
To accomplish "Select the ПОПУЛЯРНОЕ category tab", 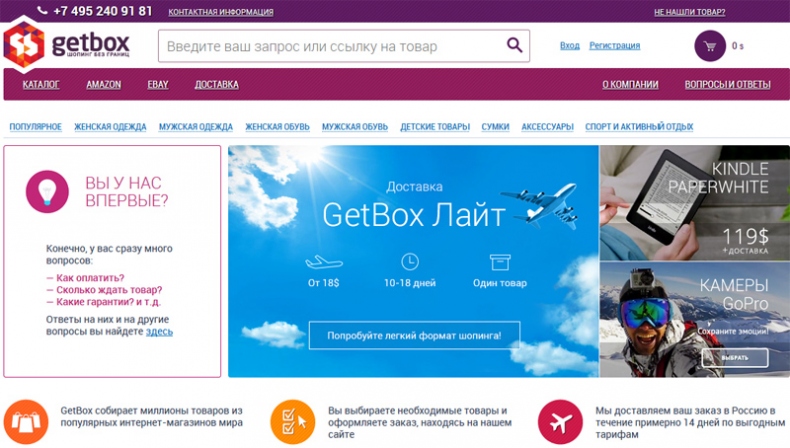I will point(35,127).
